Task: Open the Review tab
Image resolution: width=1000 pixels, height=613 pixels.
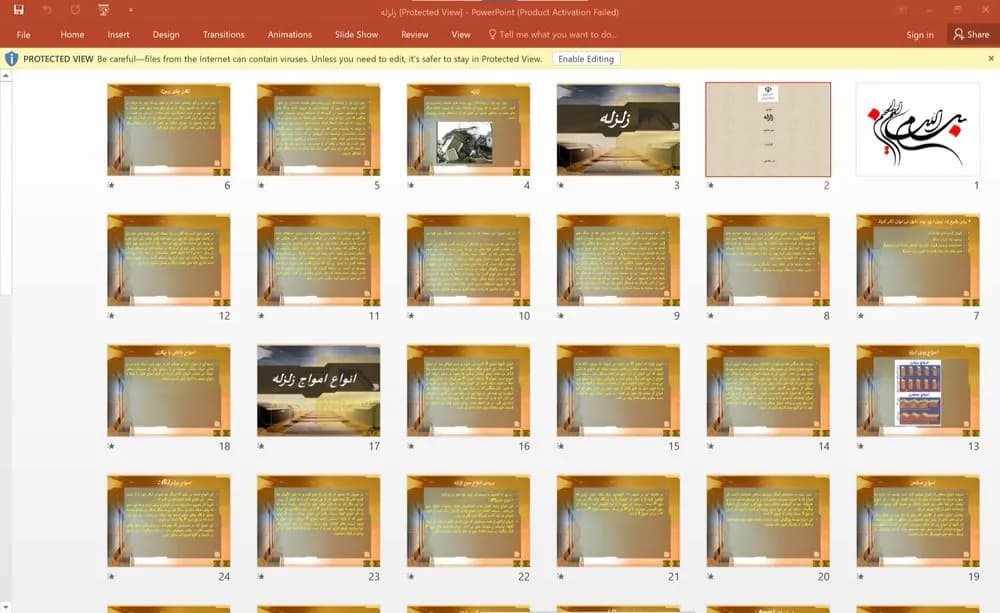Action: 415,34
